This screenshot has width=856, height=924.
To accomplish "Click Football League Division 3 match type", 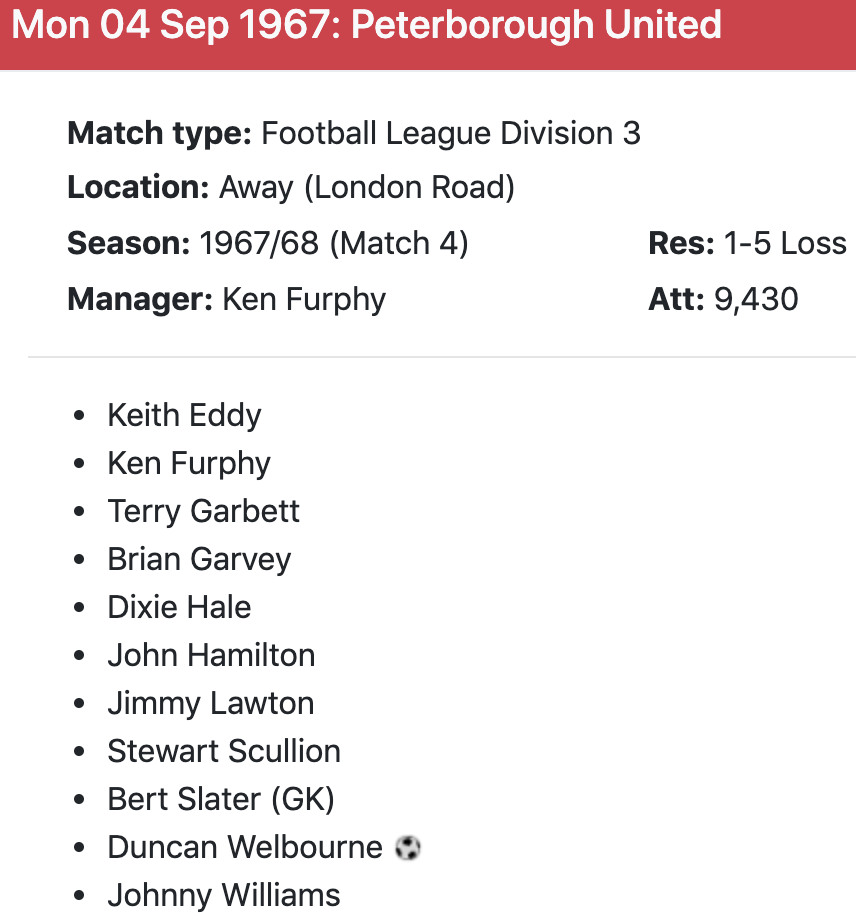I will point(451,133).
